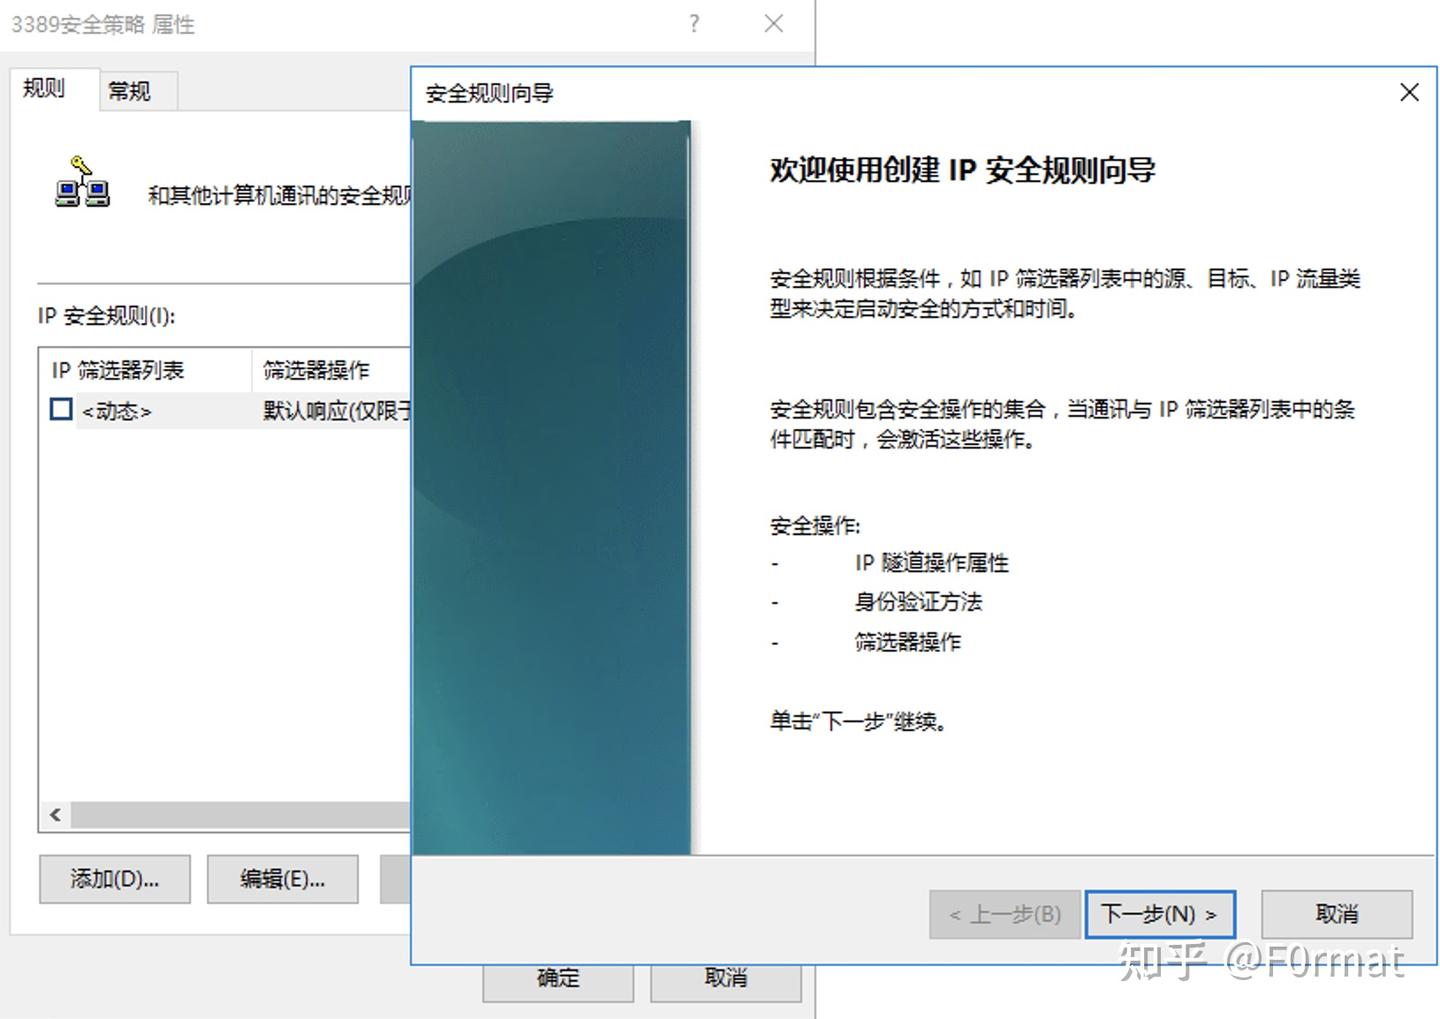Toggle the <动态> rule checkbox

[x=60, y=410]
